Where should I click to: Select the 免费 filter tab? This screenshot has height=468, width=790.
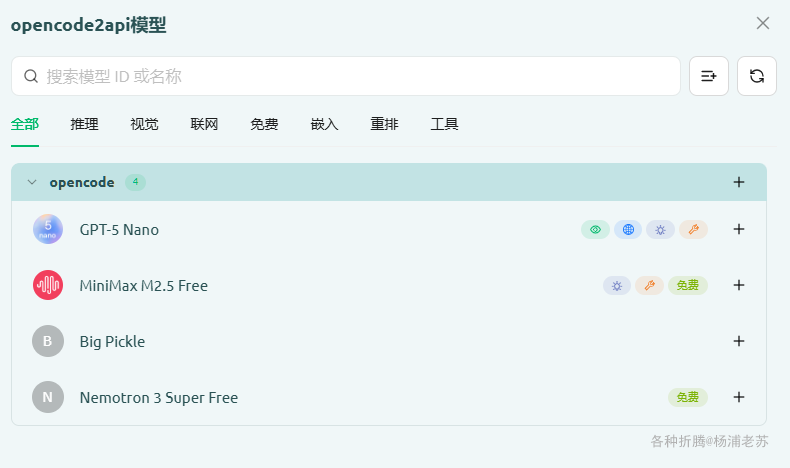264,125
